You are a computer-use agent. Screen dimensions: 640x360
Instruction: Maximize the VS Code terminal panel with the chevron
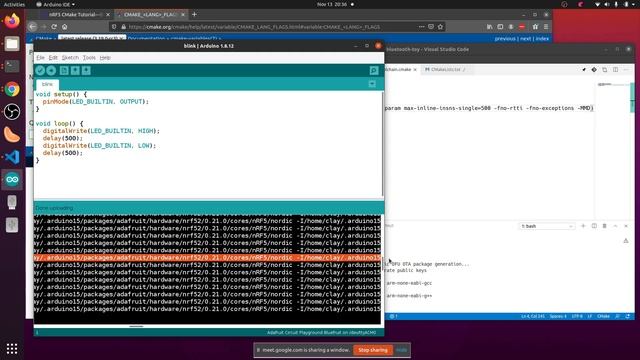coord(615,226)
